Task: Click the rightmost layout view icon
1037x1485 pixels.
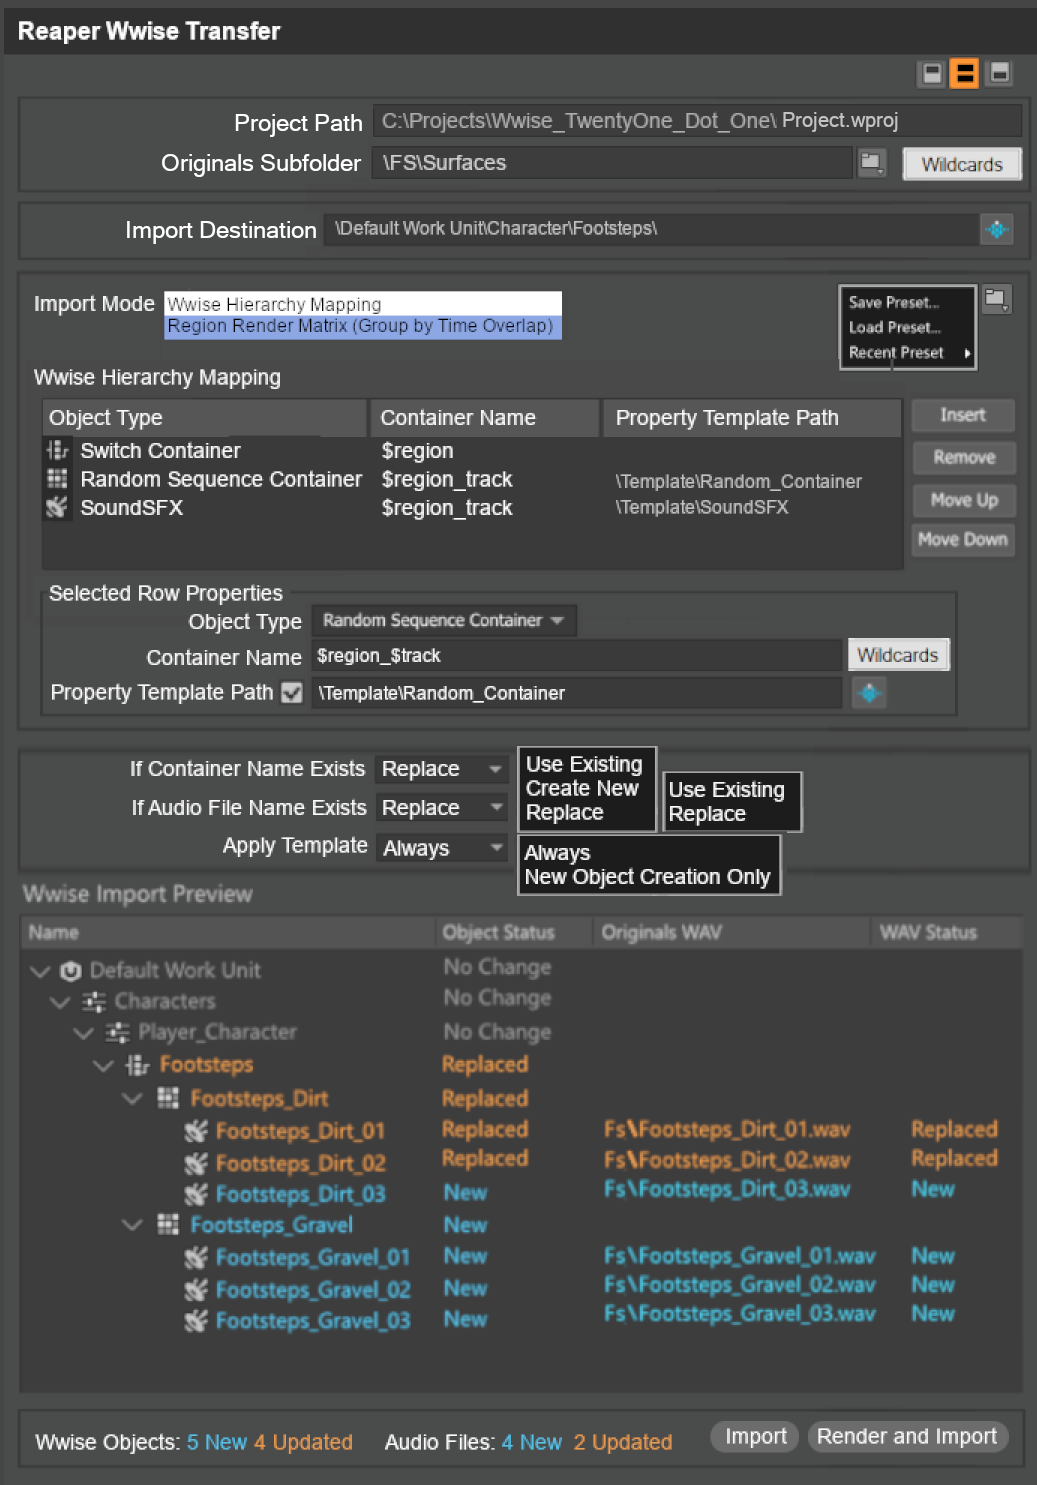Action: 999,73
